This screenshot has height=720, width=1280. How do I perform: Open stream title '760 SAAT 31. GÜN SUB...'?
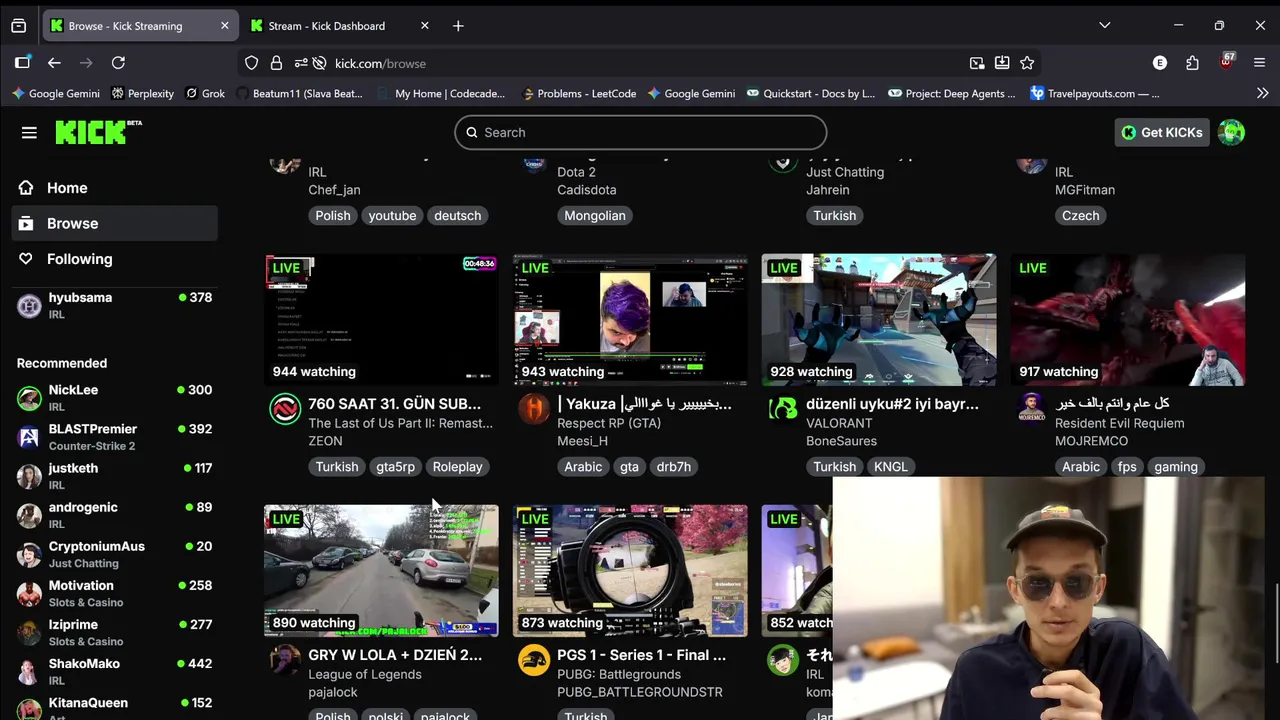coord(394,404)
